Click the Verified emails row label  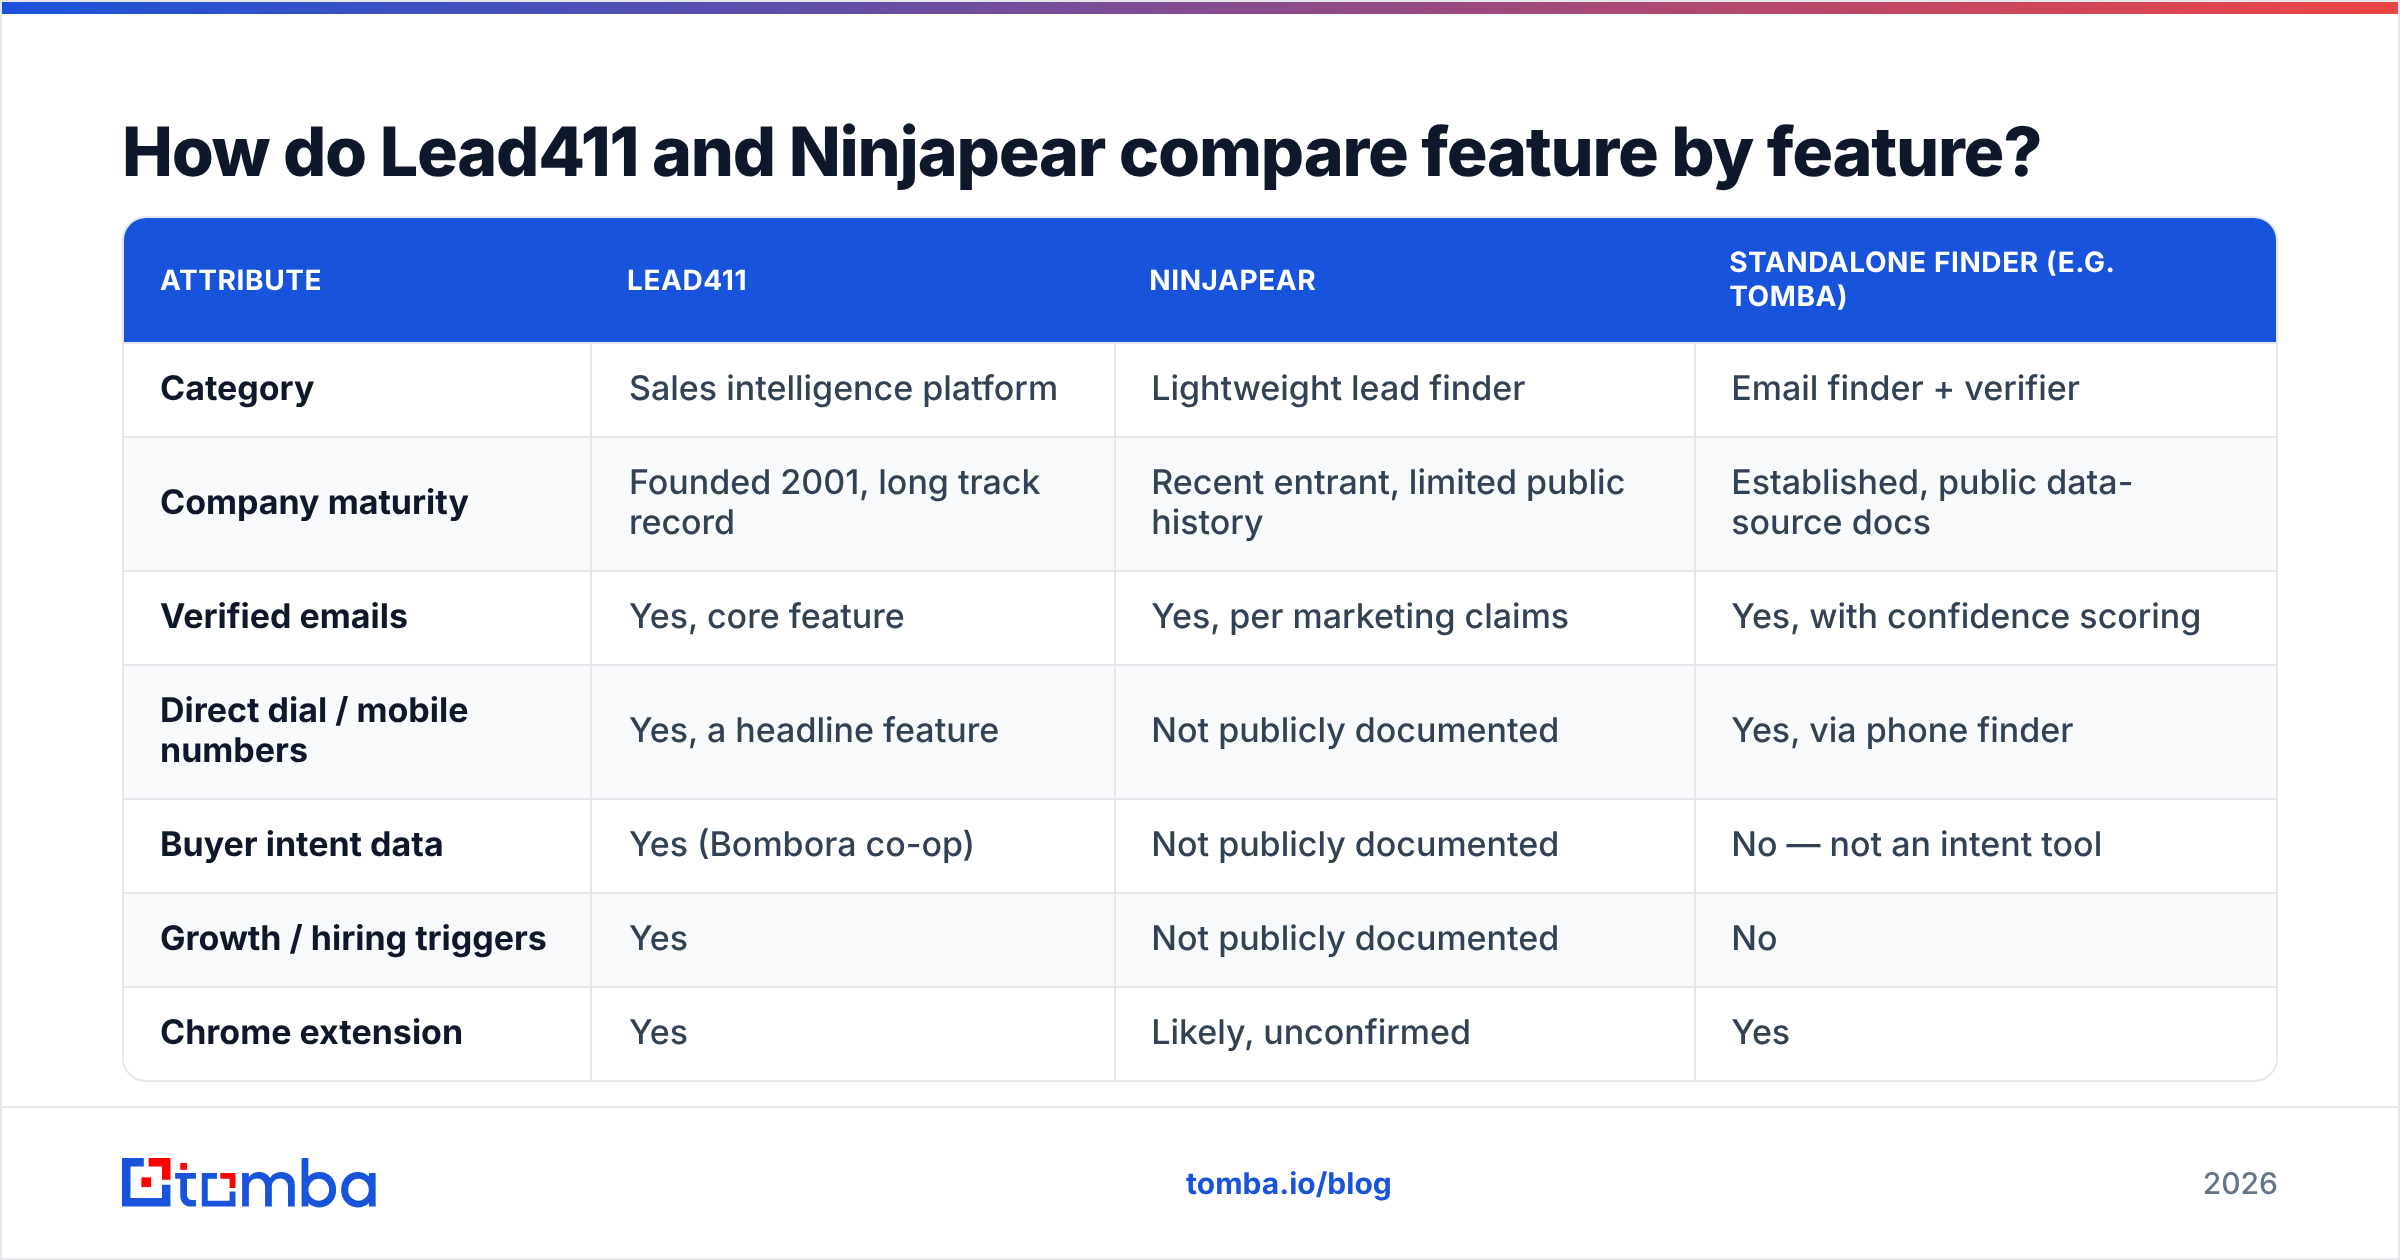pos(284,617)
